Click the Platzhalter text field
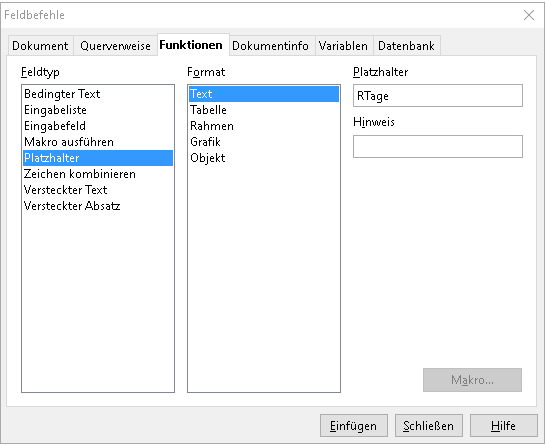This screenshot has height=445, width=546. [x=438, y=95]
